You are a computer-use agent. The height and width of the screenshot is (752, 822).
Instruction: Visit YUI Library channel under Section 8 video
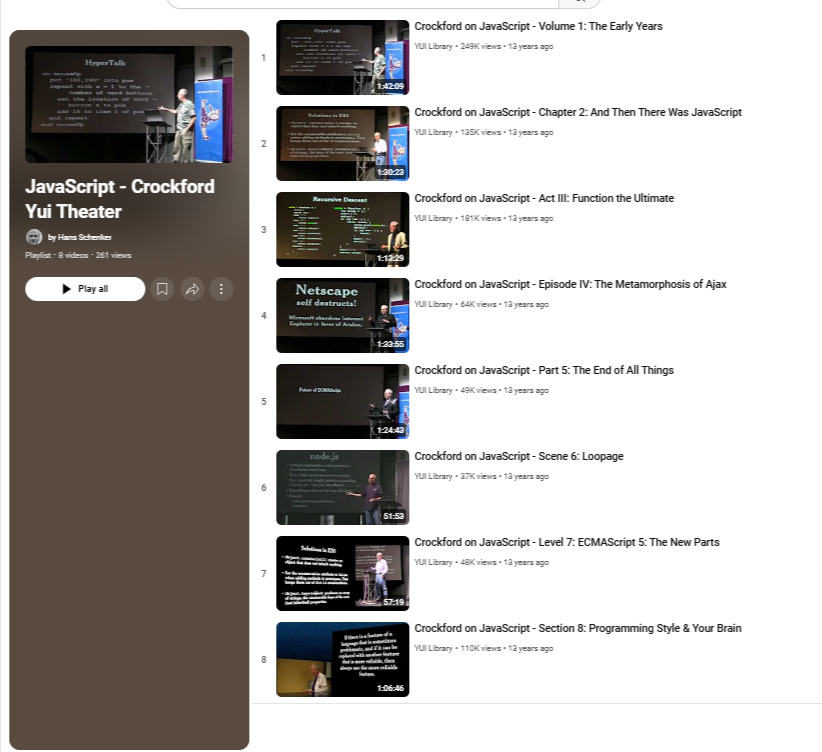(x=433, y=648)
